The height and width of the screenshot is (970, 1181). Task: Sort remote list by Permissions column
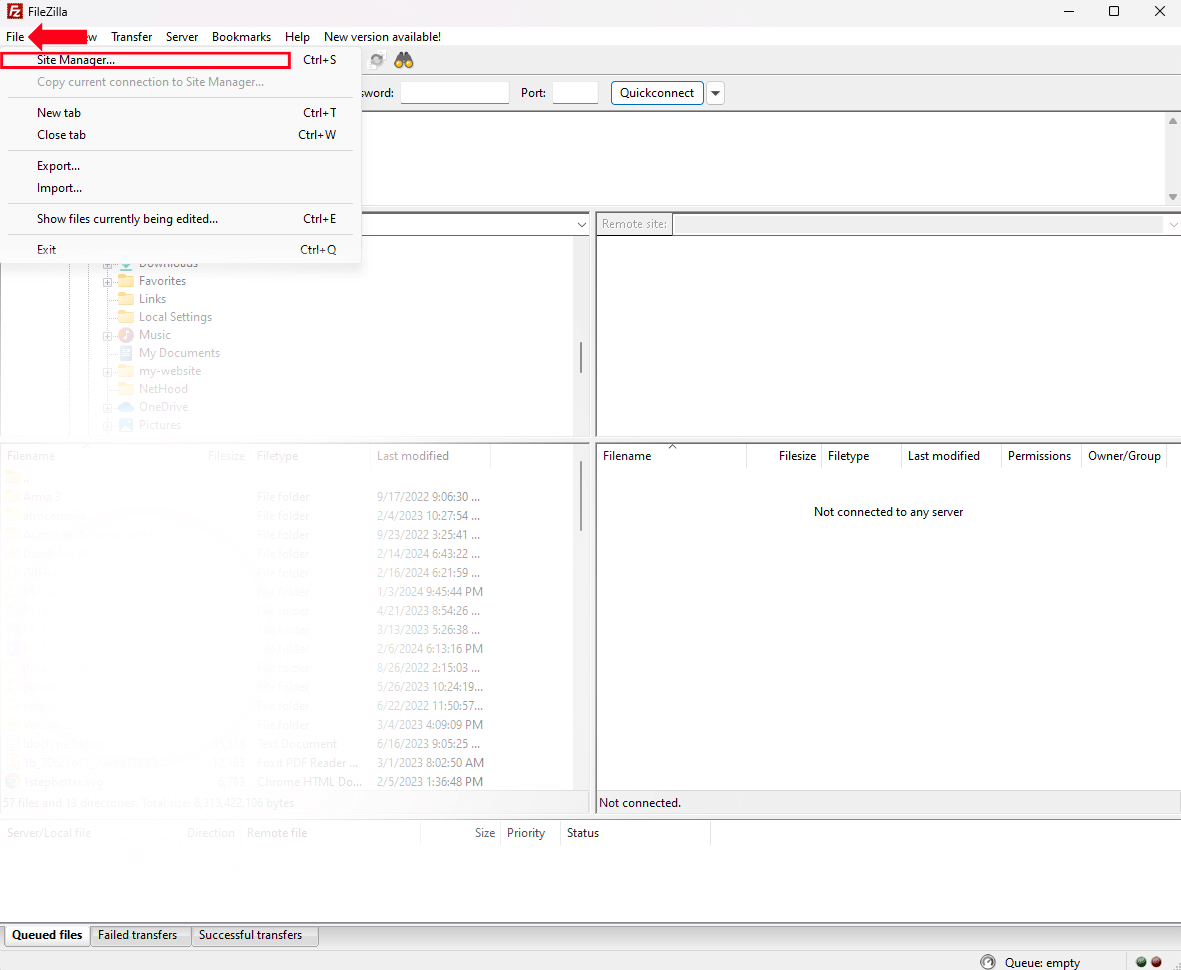pos(1042,456)
